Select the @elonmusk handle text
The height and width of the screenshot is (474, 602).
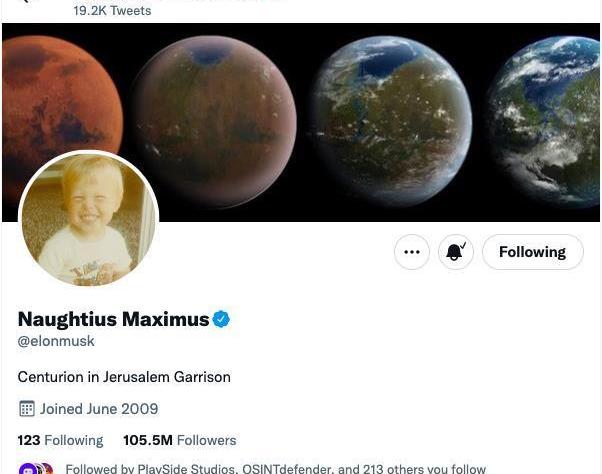click(56, 341)
